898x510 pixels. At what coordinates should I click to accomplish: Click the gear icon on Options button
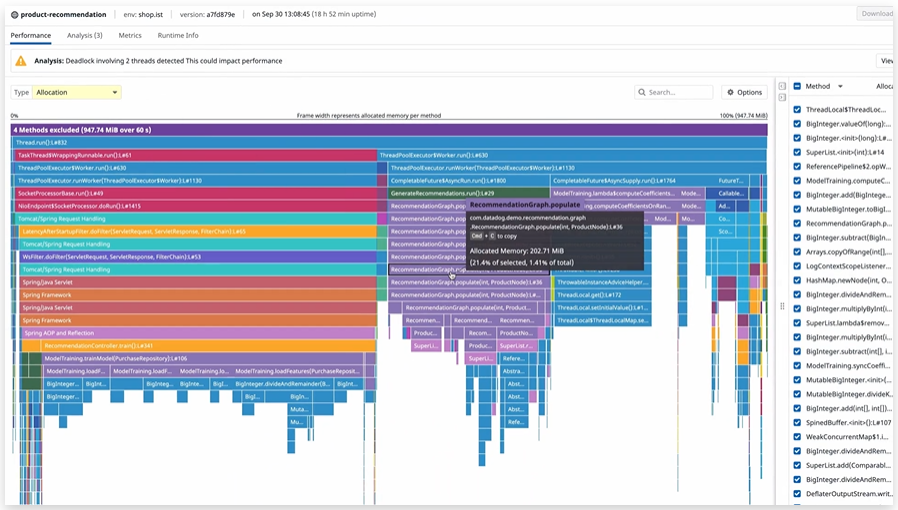[730, 92]
